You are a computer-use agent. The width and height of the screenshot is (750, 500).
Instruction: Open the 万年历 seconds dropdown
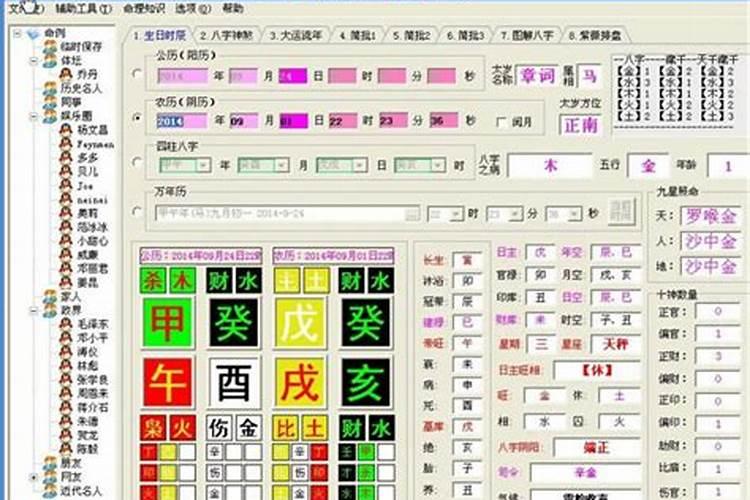575,213
